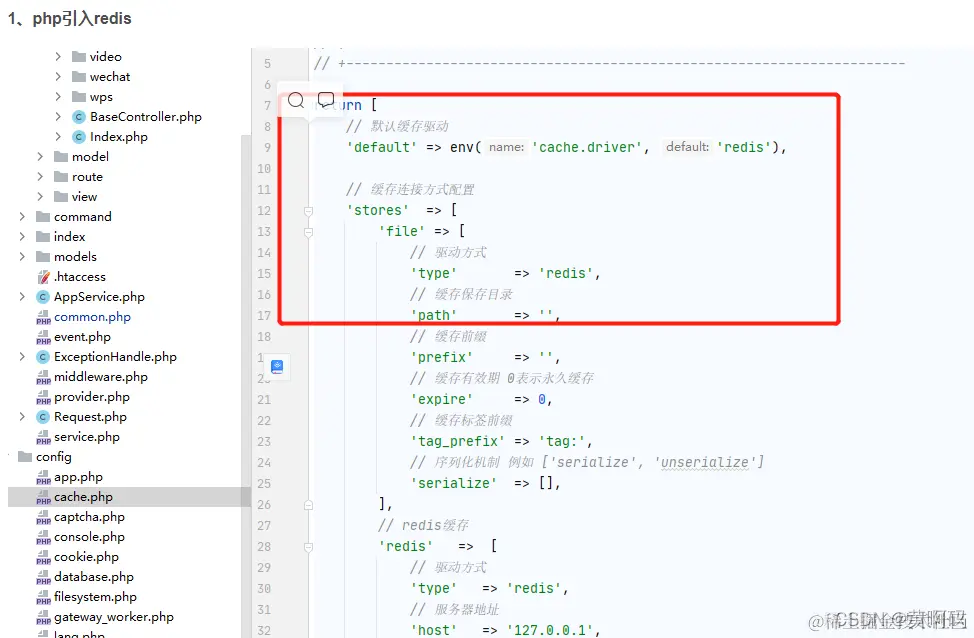Viewport: 974px width, 638px height.
Task: Click the comment bubble icon overlay
Action: [x=326, y=99]
